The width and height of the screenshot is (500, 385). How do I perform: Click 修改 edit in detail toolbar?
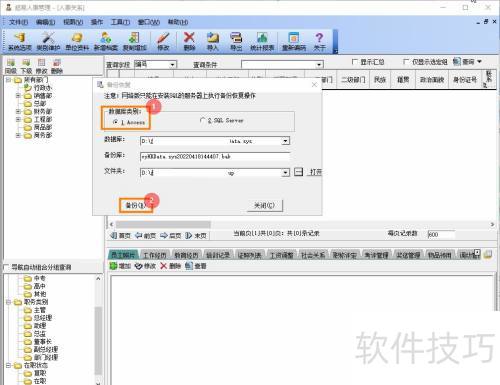(x=145, y=266)
